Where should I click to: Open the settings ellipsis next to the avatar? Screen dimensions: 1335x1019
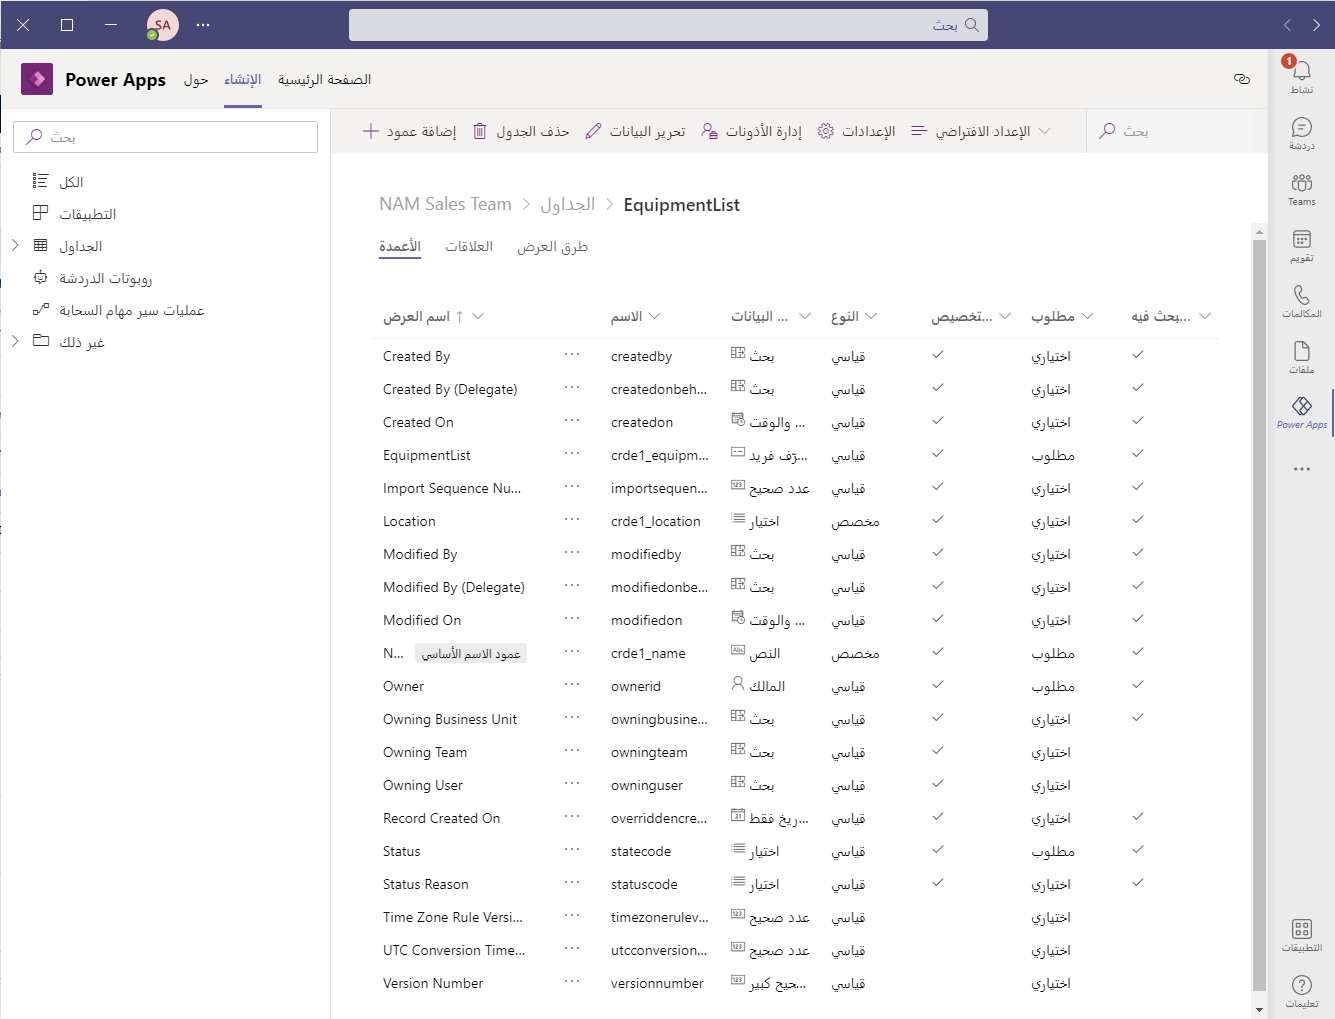pos(203,25)
